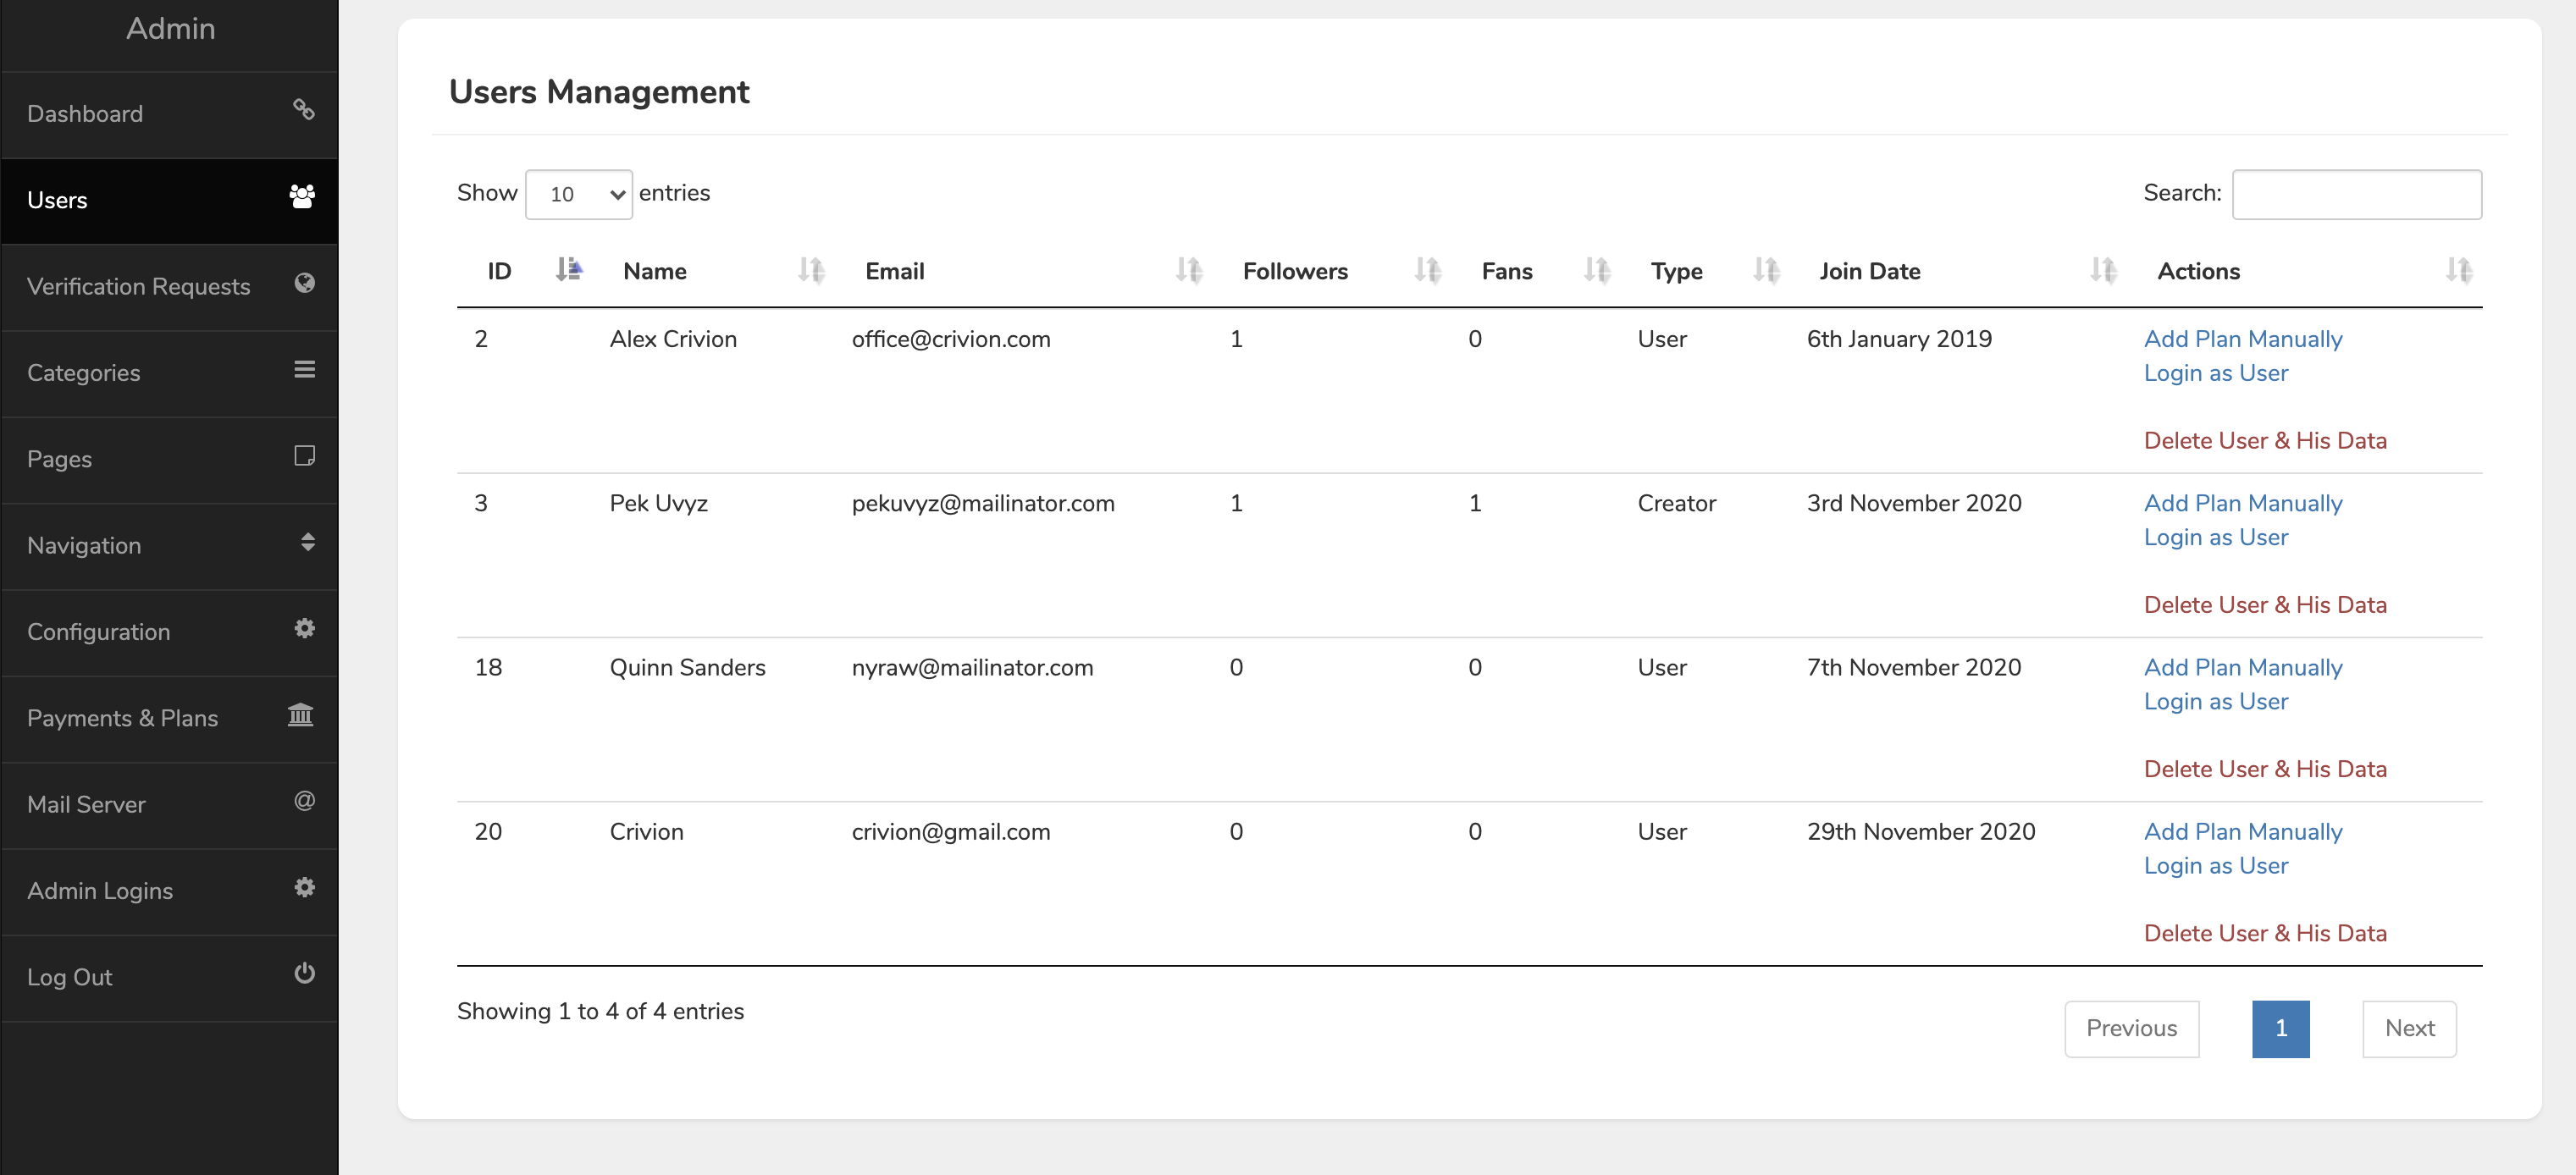Click the Followers column sort icon
This screenshot has height=1175, width=2576.
coord(1428,269)
